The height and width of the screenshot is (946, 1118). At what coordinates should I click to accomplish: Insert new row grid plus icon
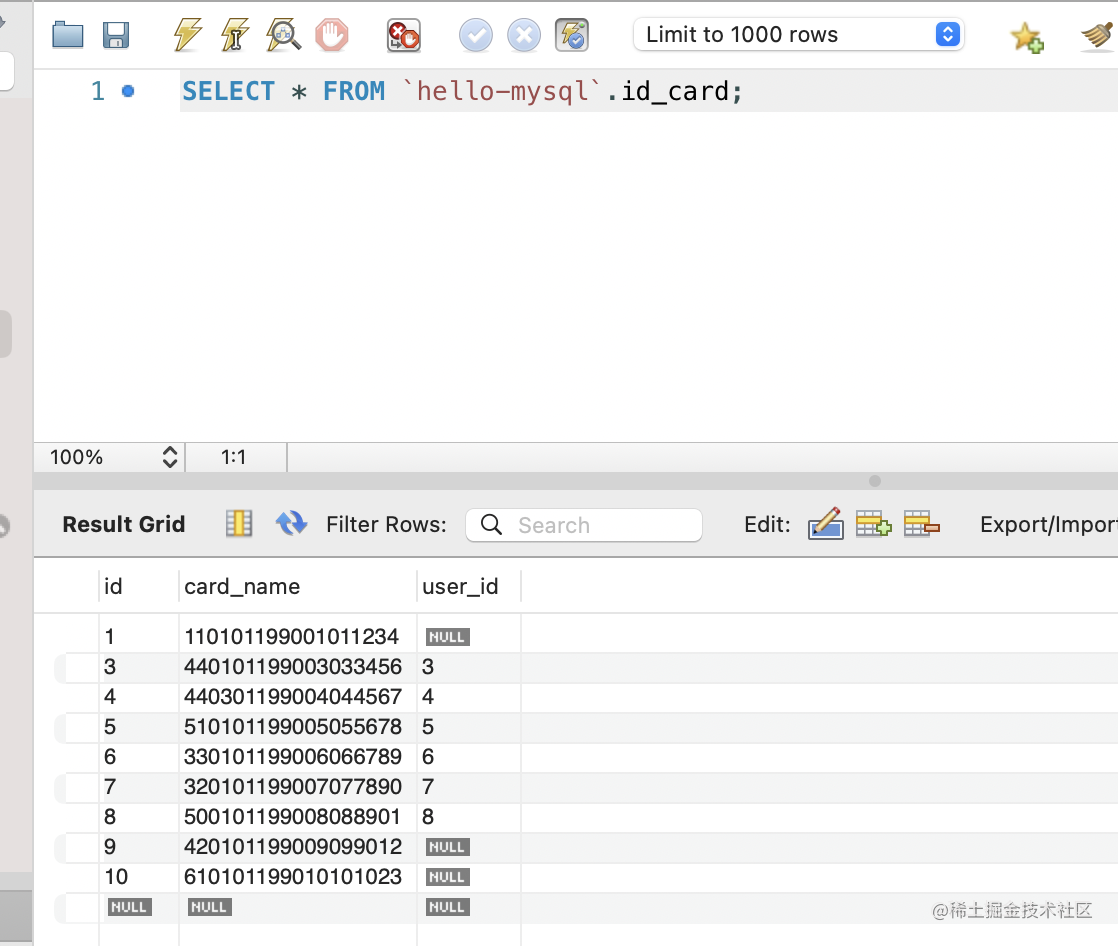(x=873, y=524)
